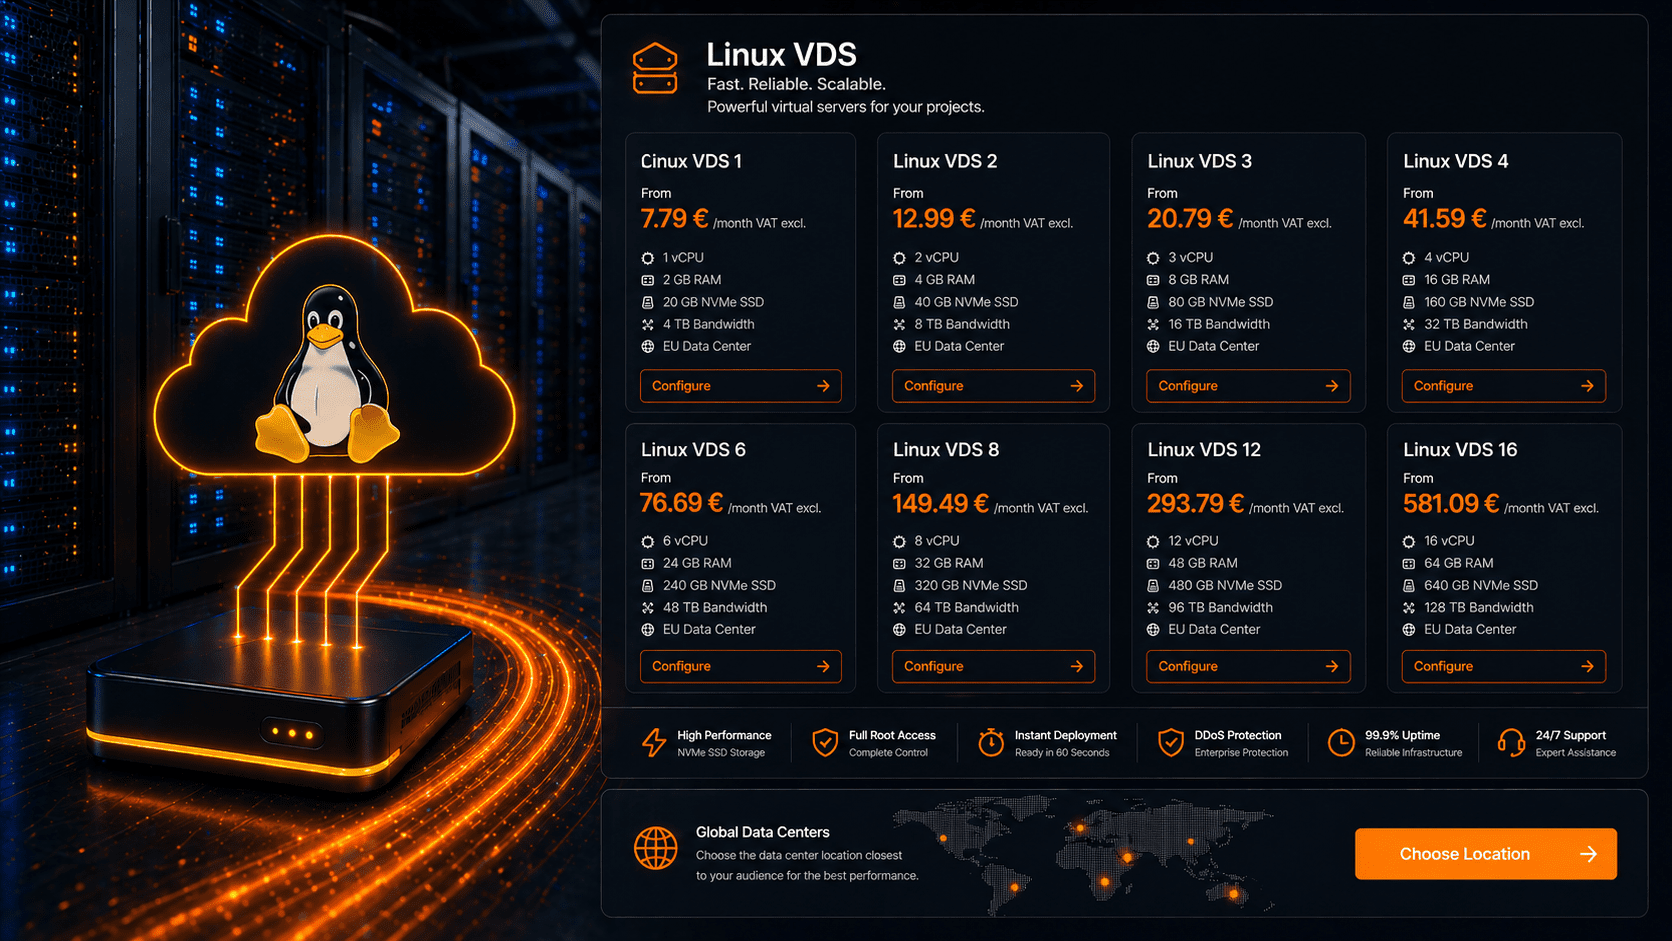
Task: Configure the Linux VDS 4 plan
Action: [1503, 386]
